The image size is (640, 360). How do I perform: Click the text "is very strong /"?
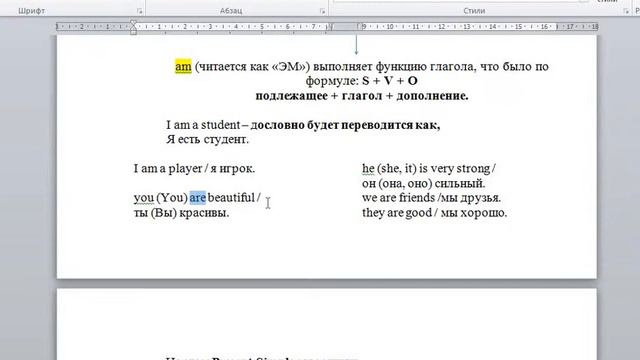point(457,169)
